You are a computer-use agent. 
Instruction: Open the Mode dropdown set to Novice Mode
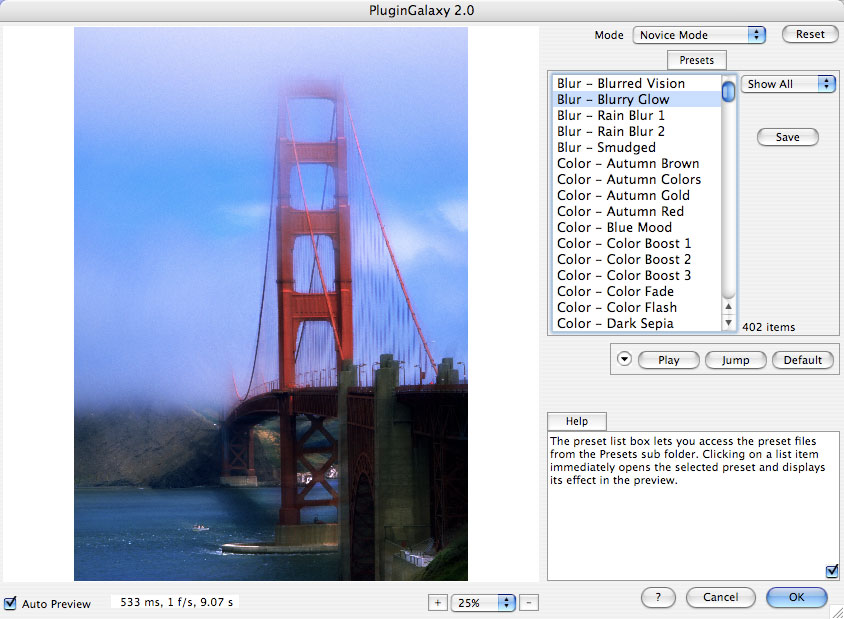[699, 35]
